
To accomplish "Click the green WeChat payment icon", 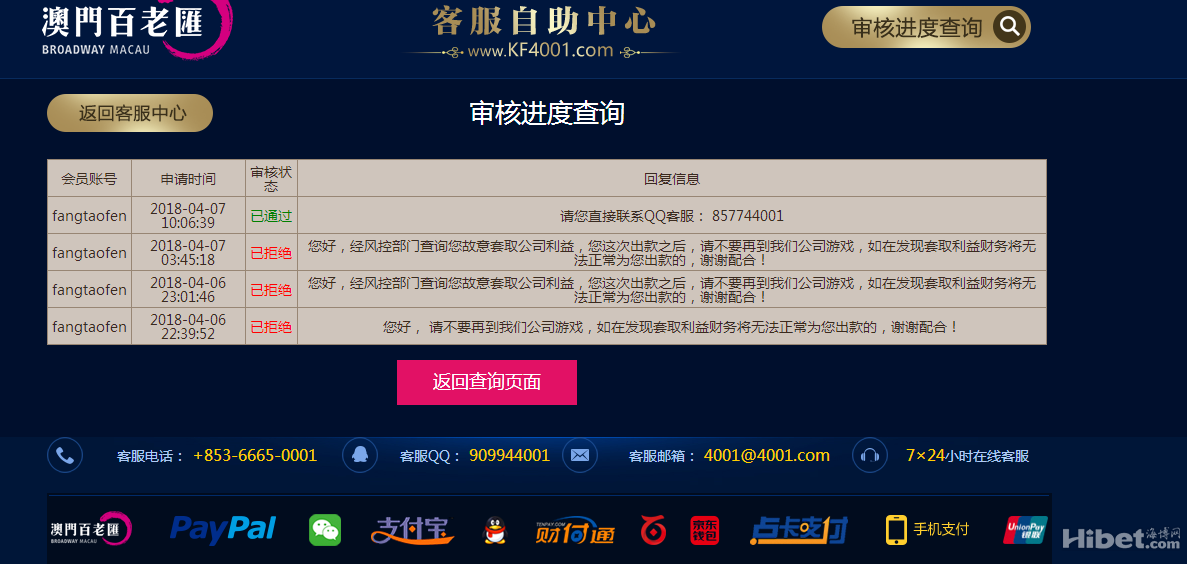I will pyautogui.click(x=325, y=530).
